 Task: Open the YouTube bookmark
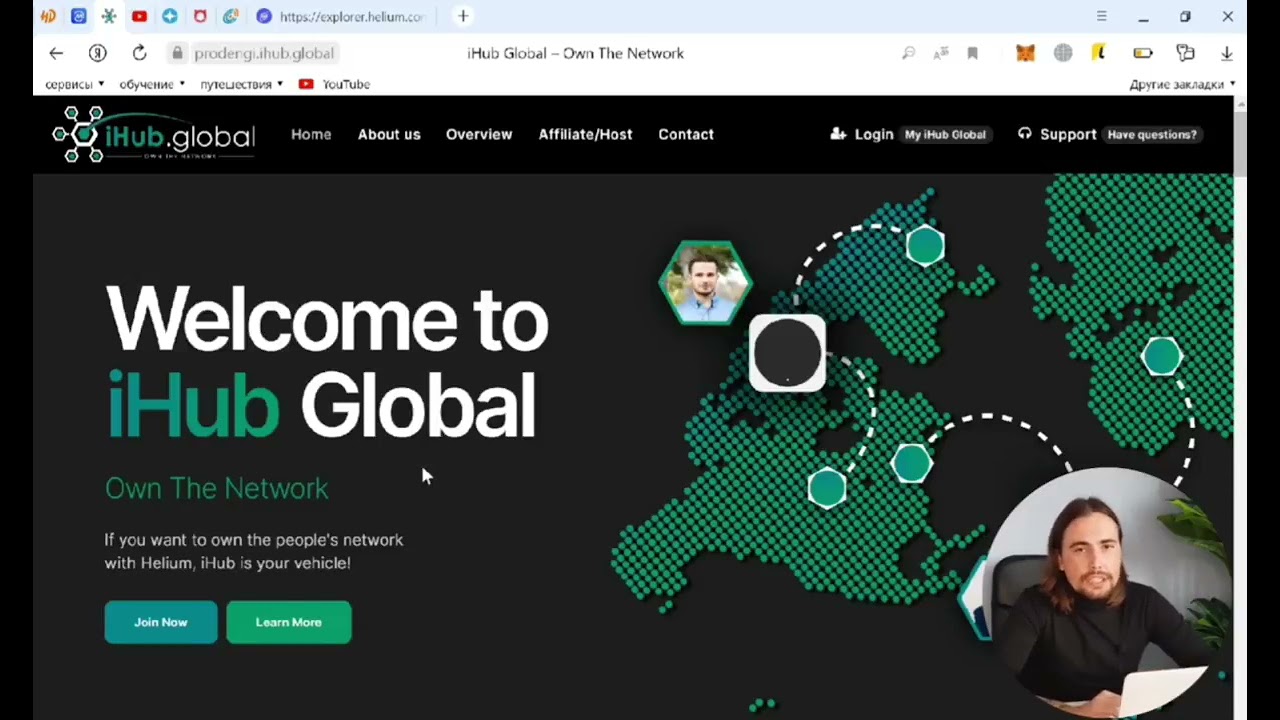click(x=334, y=84)
